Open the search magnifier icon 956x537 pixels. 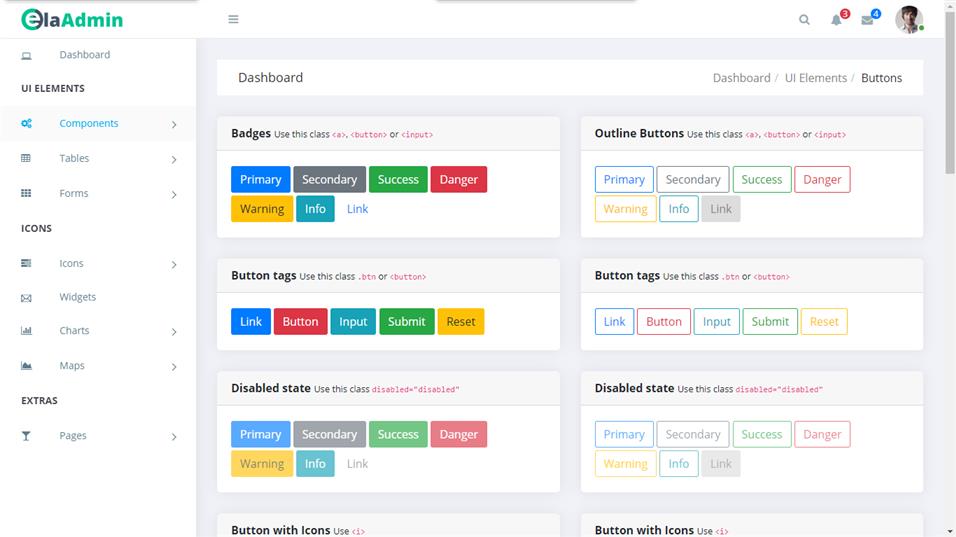coord(804,20)
